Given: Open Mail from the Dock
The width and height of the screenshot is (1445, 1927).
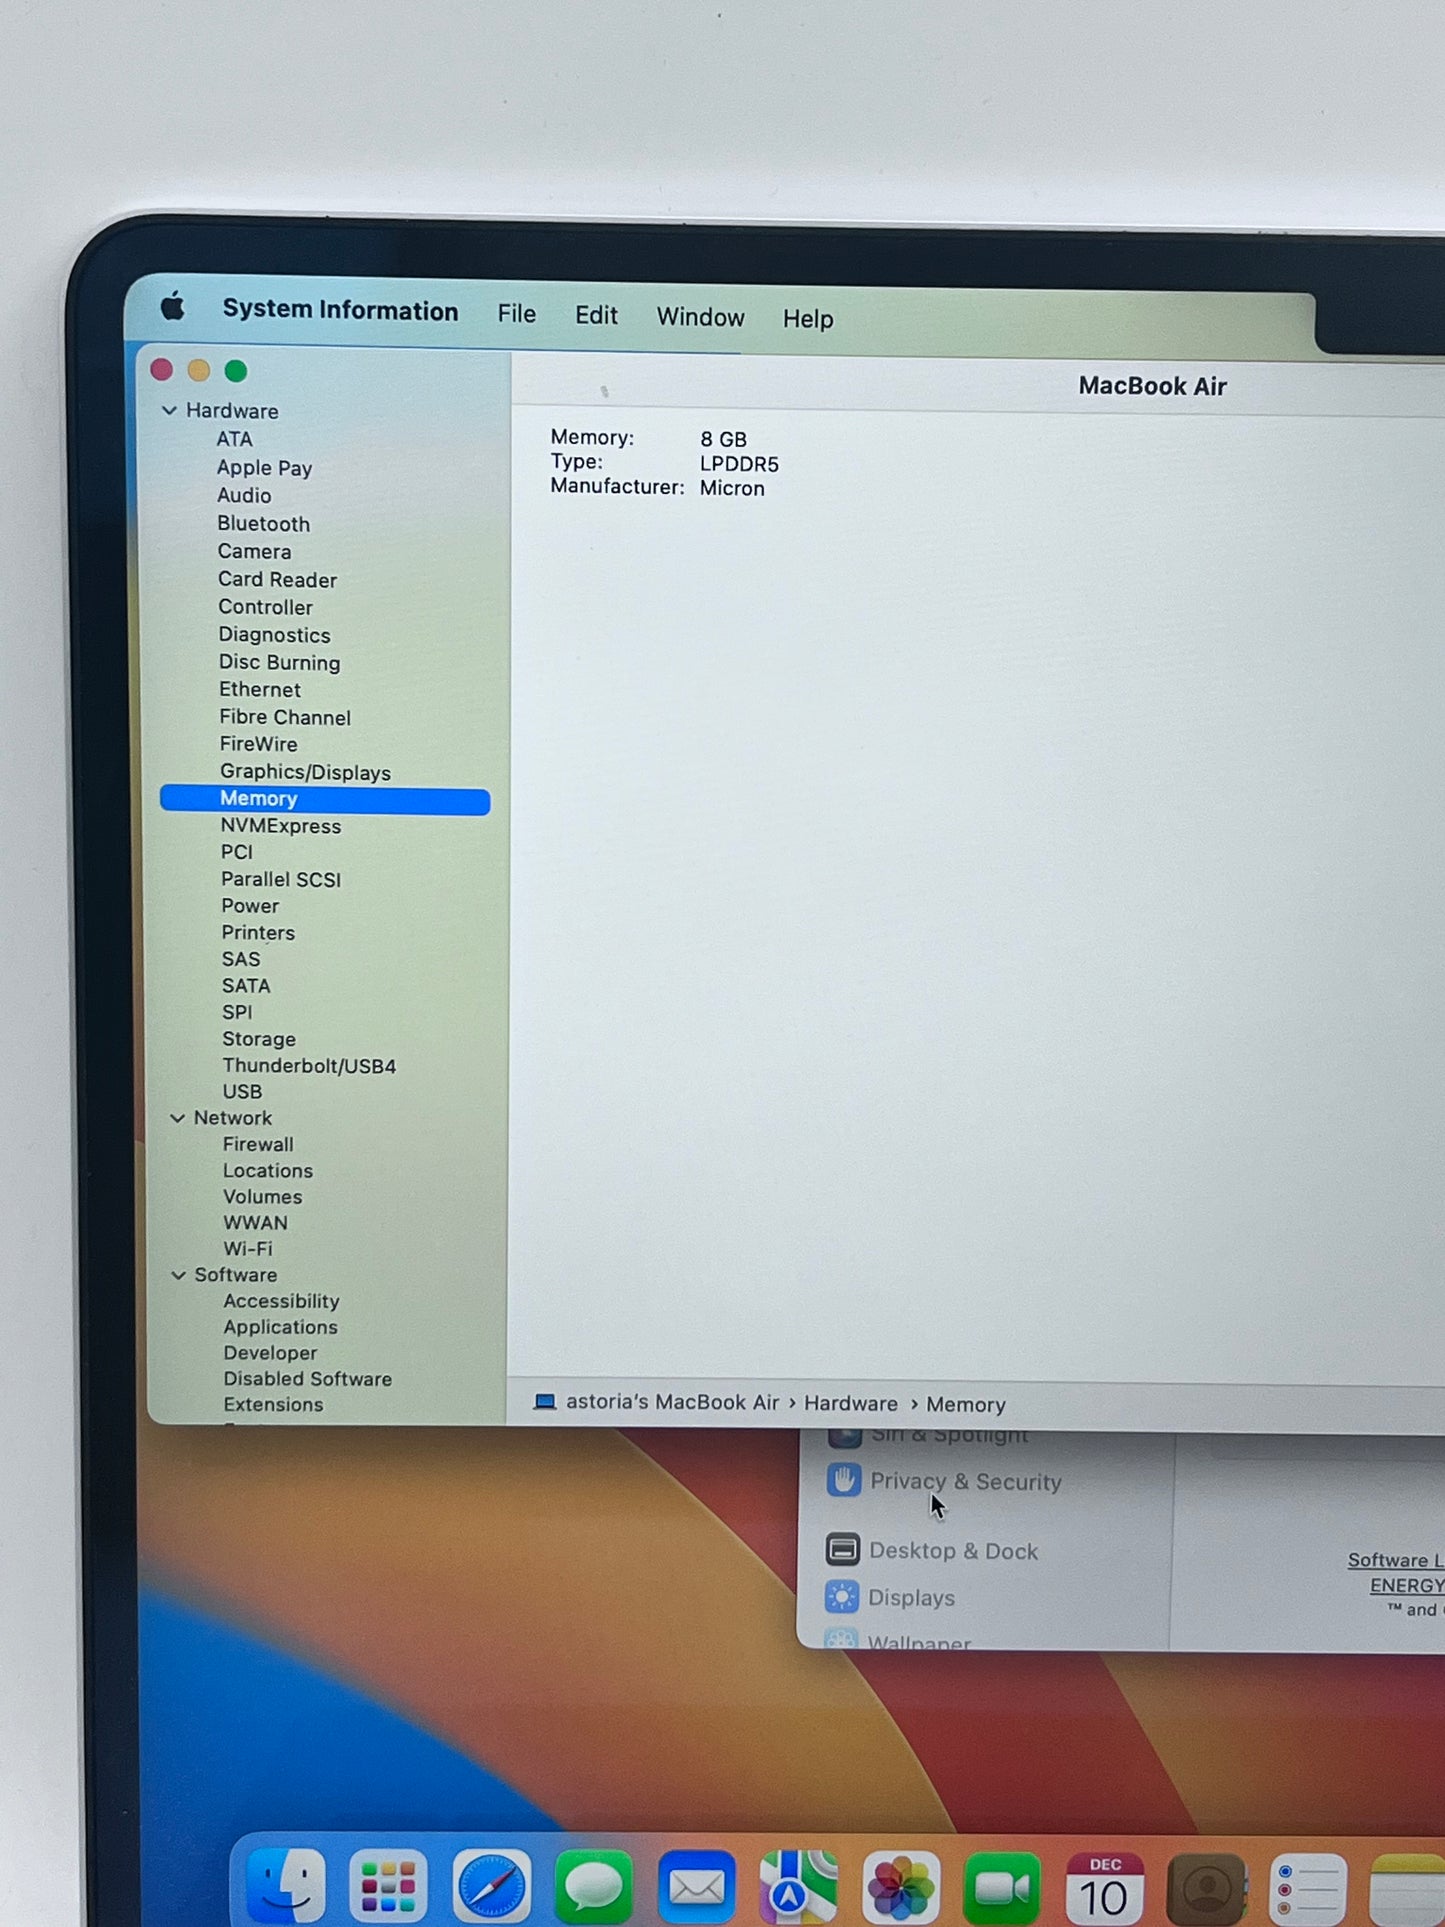Looking at the screenshot, I should (x=696, y=1888).
